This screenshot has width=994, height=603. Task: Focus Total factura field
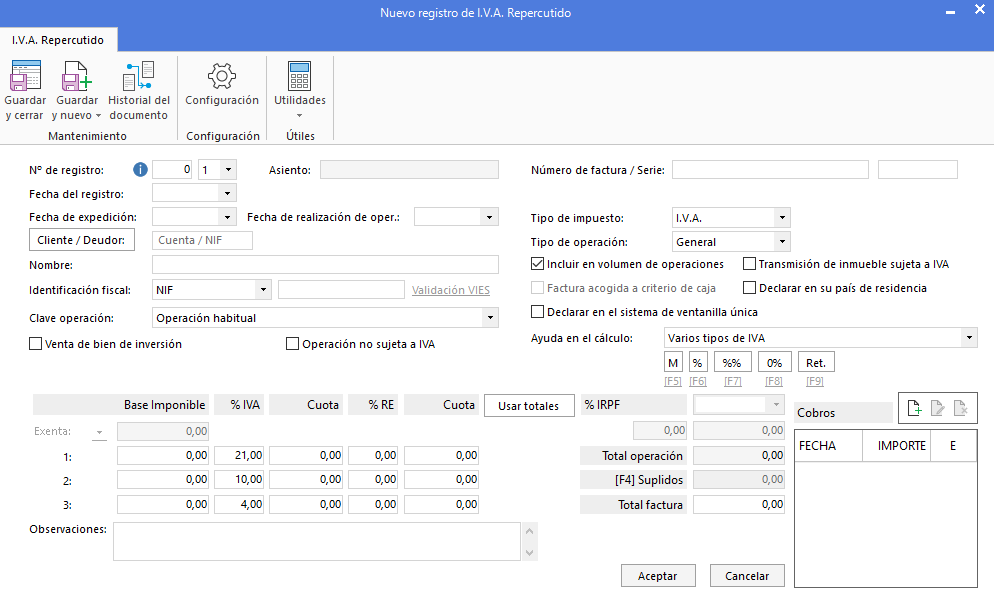pos(739,505)
